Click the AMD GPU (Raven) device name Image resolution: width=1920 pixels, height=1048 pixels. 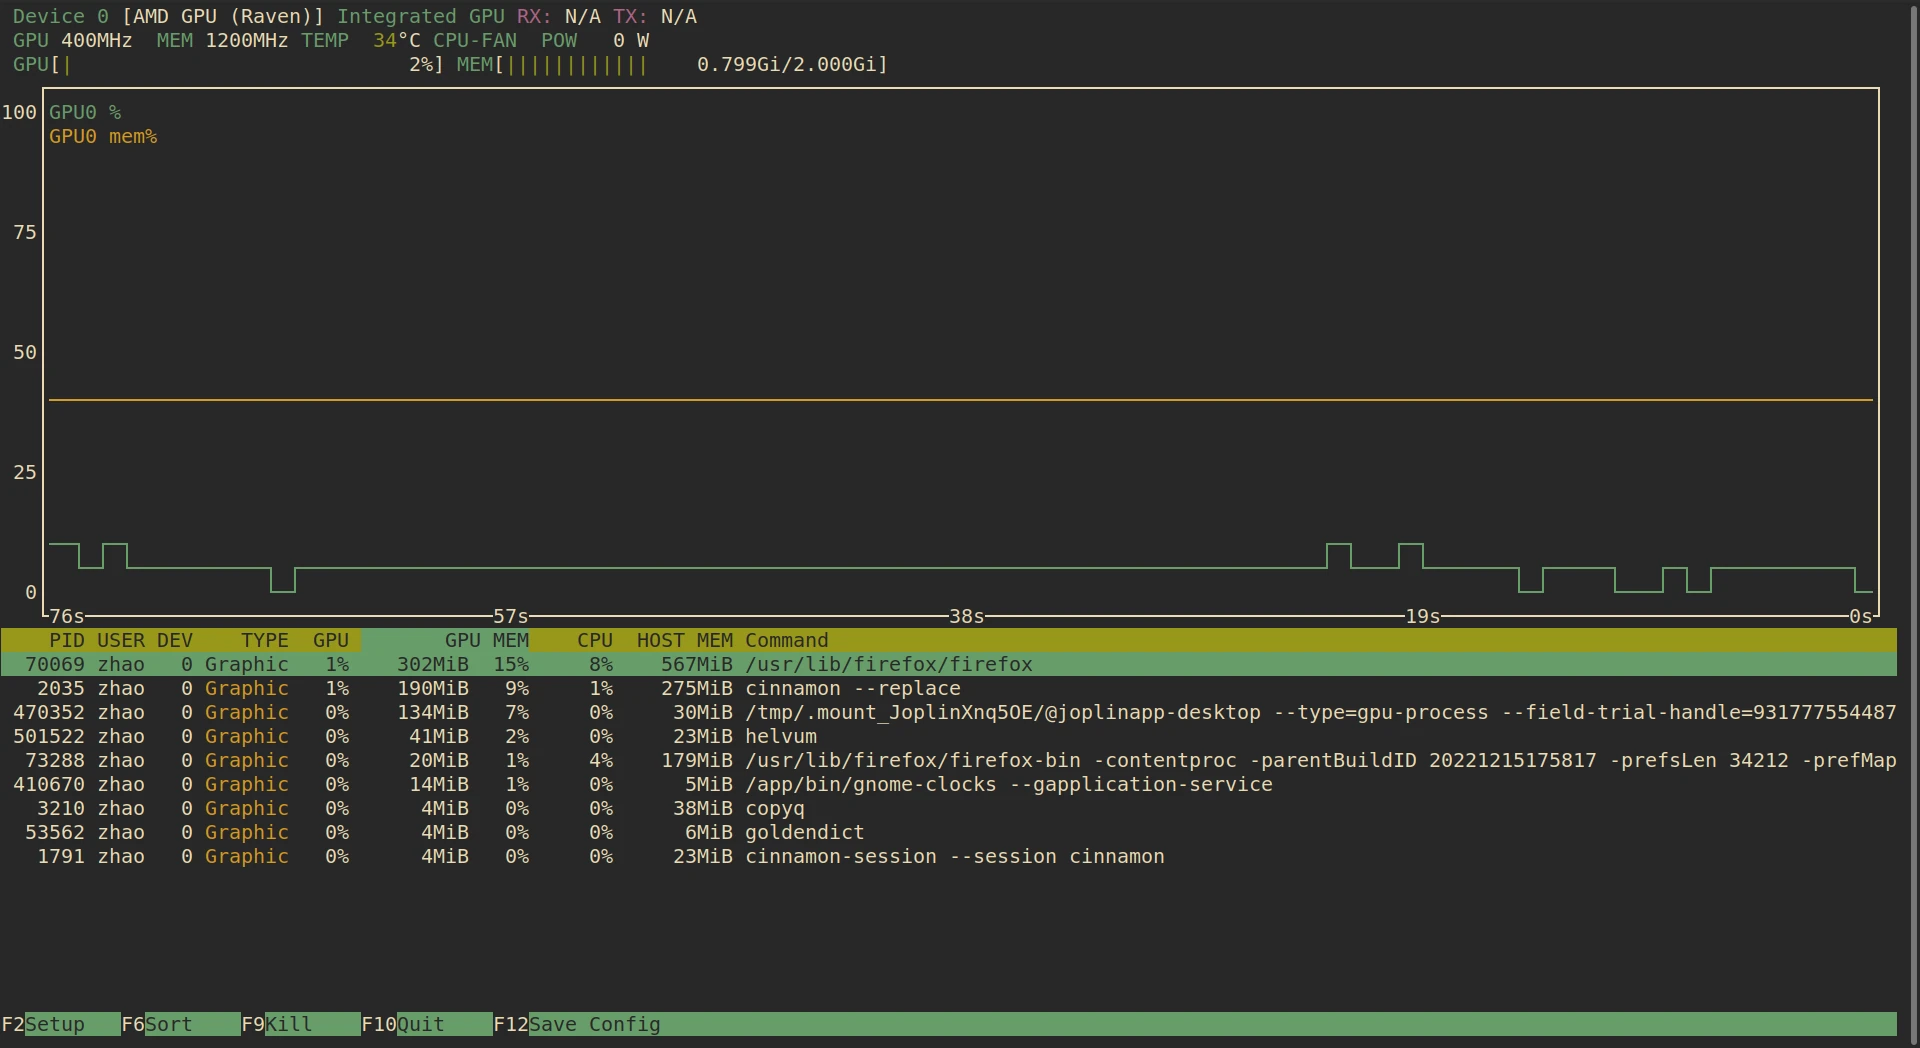click(223, 16)
